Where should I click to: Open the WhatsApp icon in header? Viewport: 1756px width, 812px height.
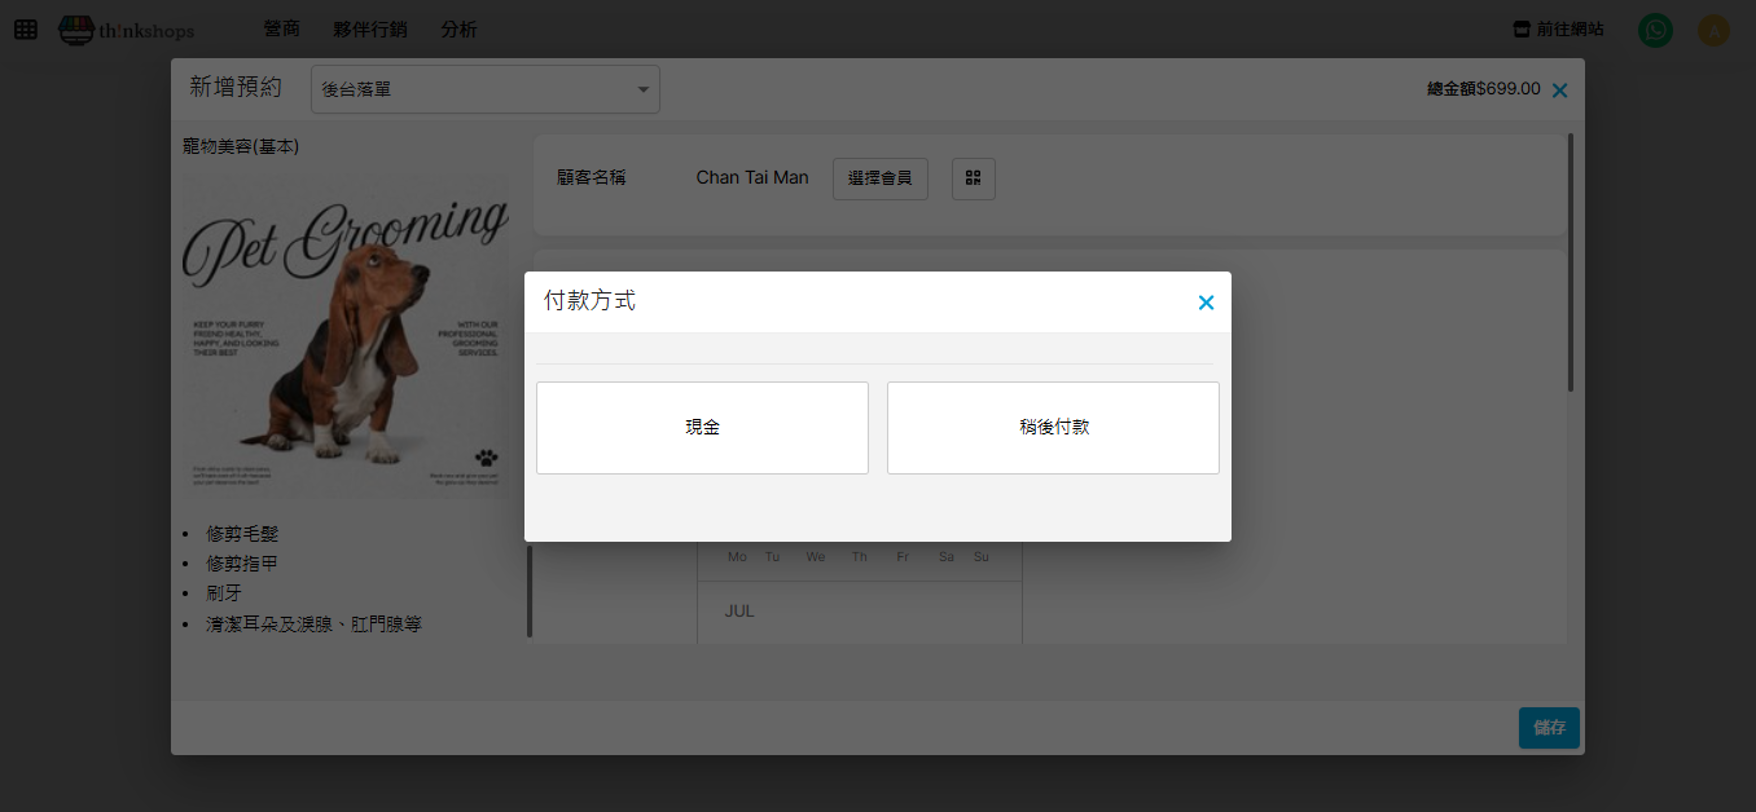(x=1655, y=30)
